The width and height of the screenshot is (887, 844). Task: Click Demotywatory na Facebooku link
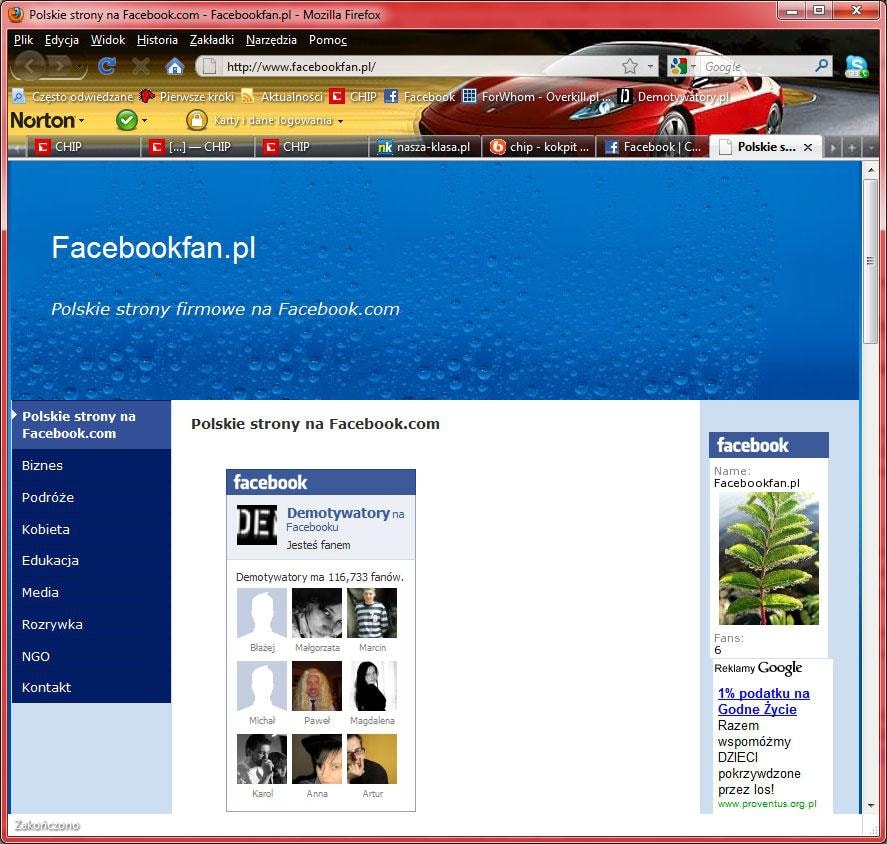(345, 519)
